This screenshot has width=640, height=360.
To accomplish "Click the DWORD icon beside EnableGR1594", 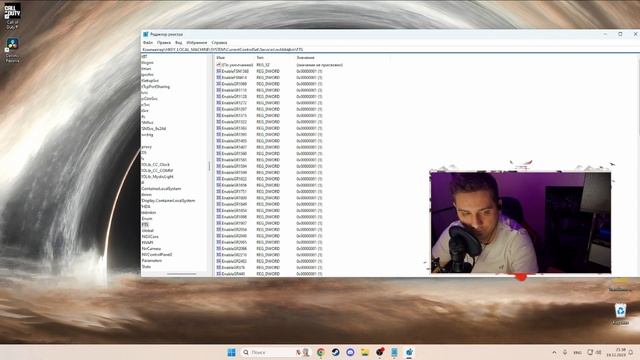I will coord(218,166).
